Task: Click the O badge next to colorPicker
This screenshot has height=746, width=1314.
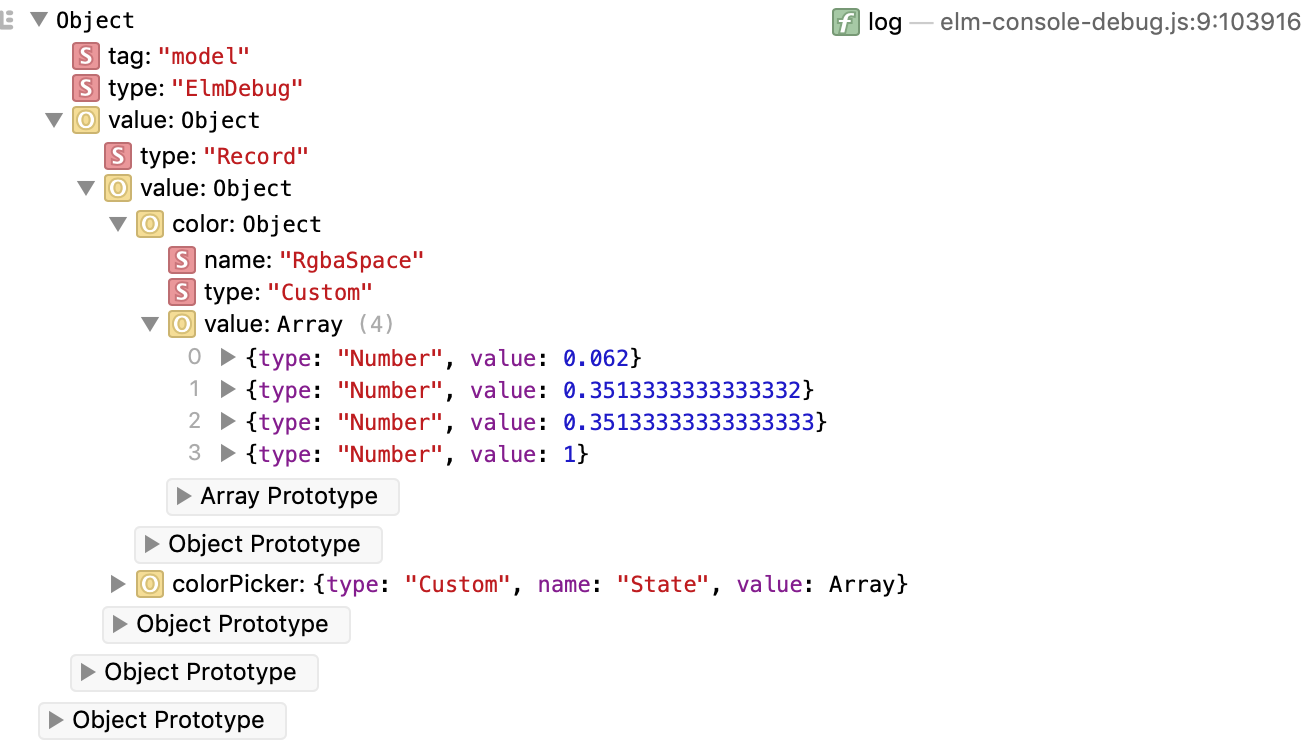Action: 149,584
